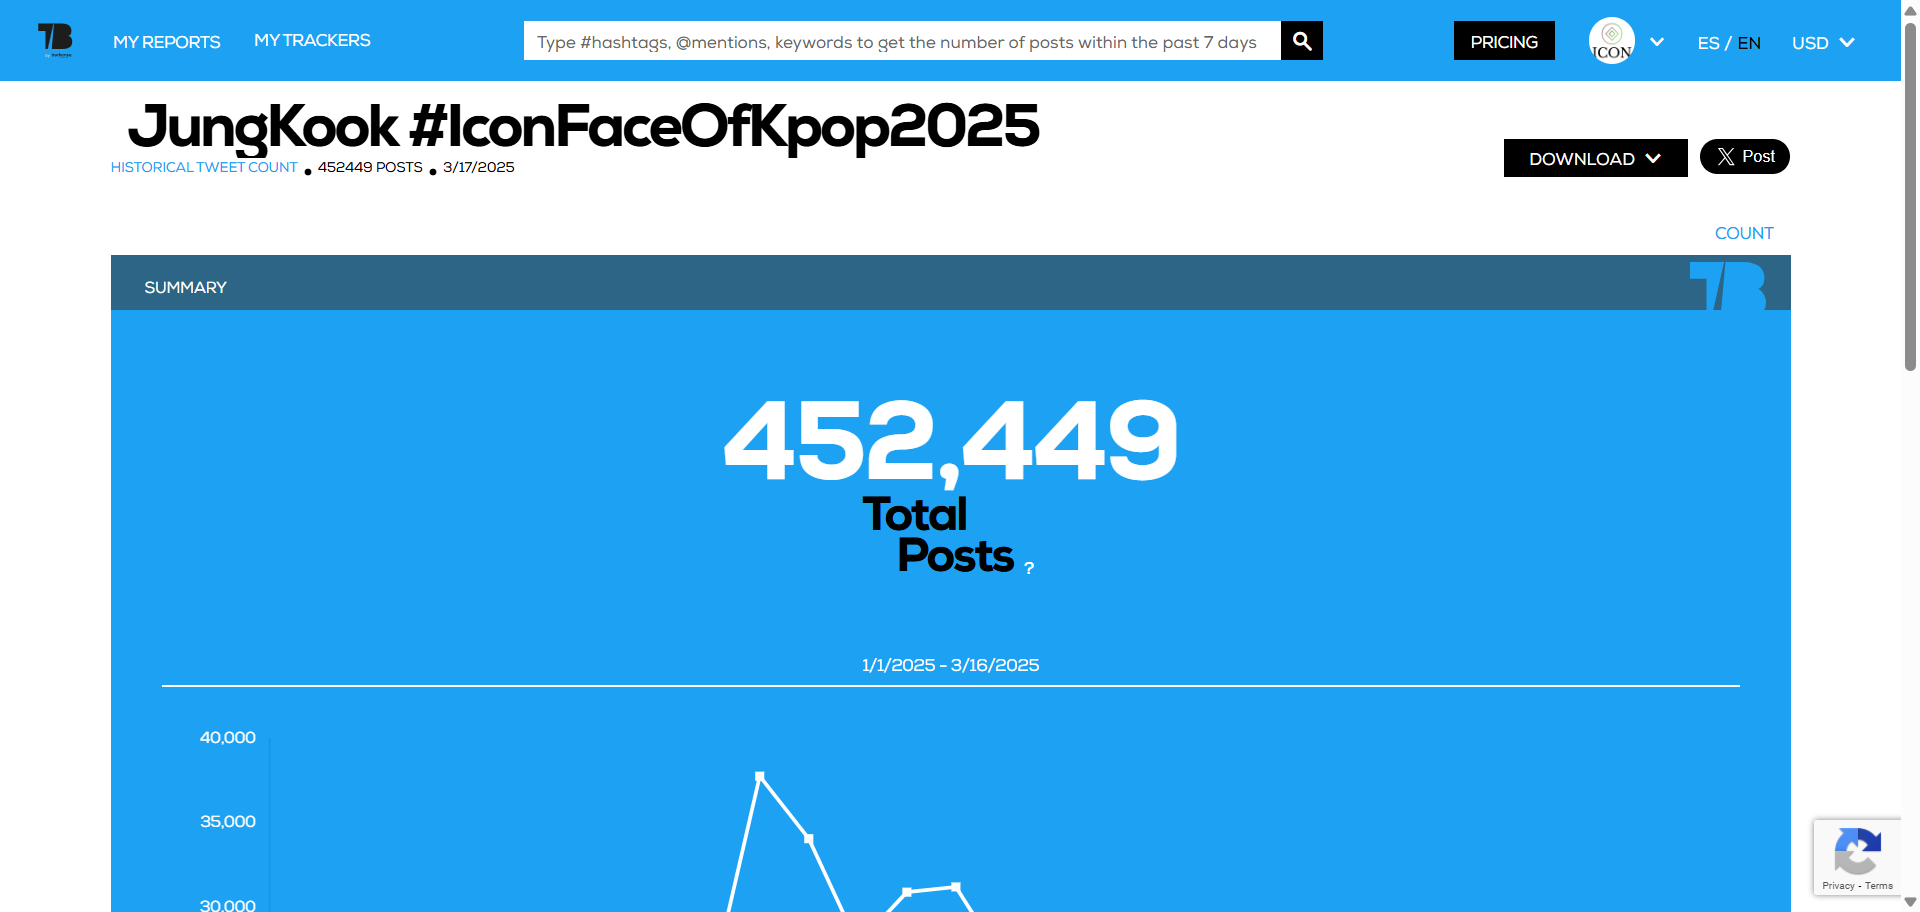Go to My Trackers
1920x912 pixels.
[x=312, y=40]
